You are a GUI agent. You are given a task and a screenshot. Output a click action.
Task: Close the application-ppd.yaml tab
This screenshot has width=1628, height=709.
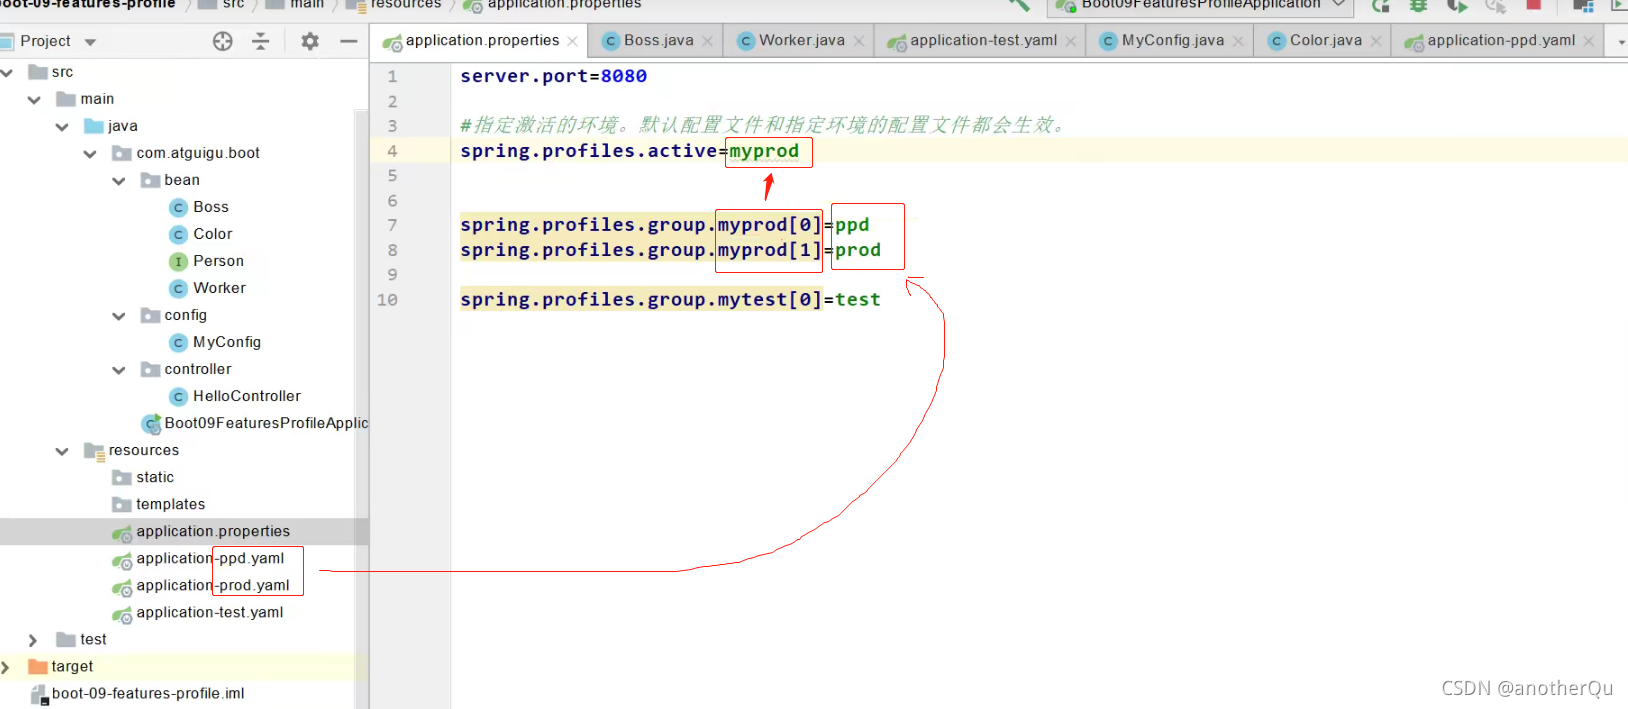(x=1588, y=41)
